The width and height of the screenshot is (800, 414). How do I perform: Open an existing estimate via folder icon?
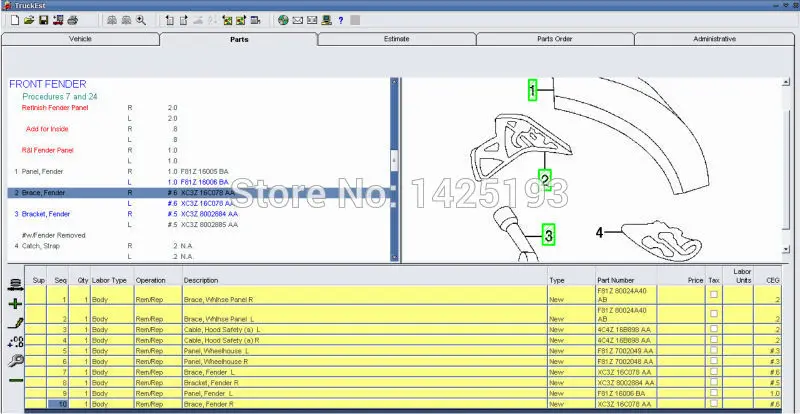pyautogui.click(x=29, y=20)
